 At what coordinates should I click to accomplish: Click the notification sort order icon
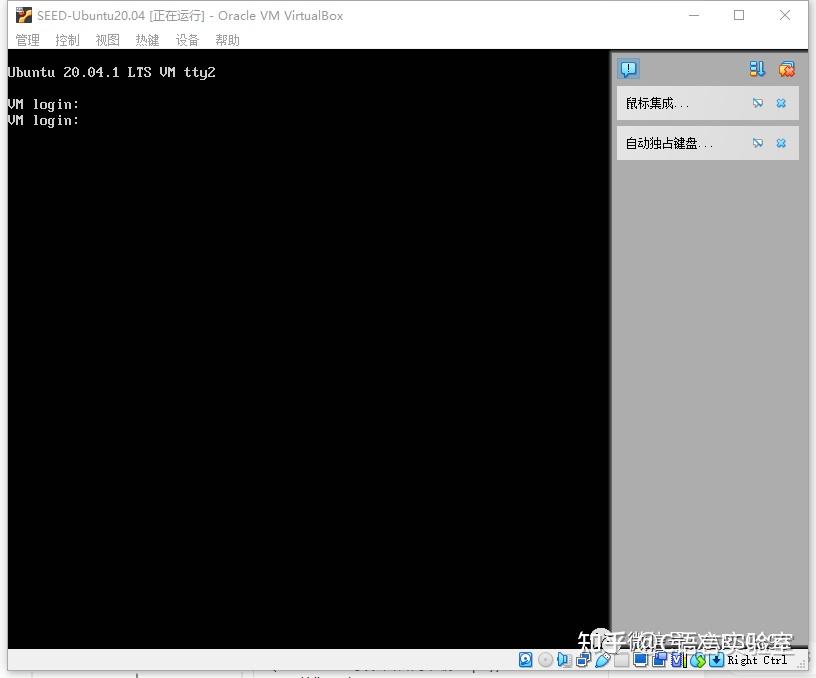coord(757,69)
